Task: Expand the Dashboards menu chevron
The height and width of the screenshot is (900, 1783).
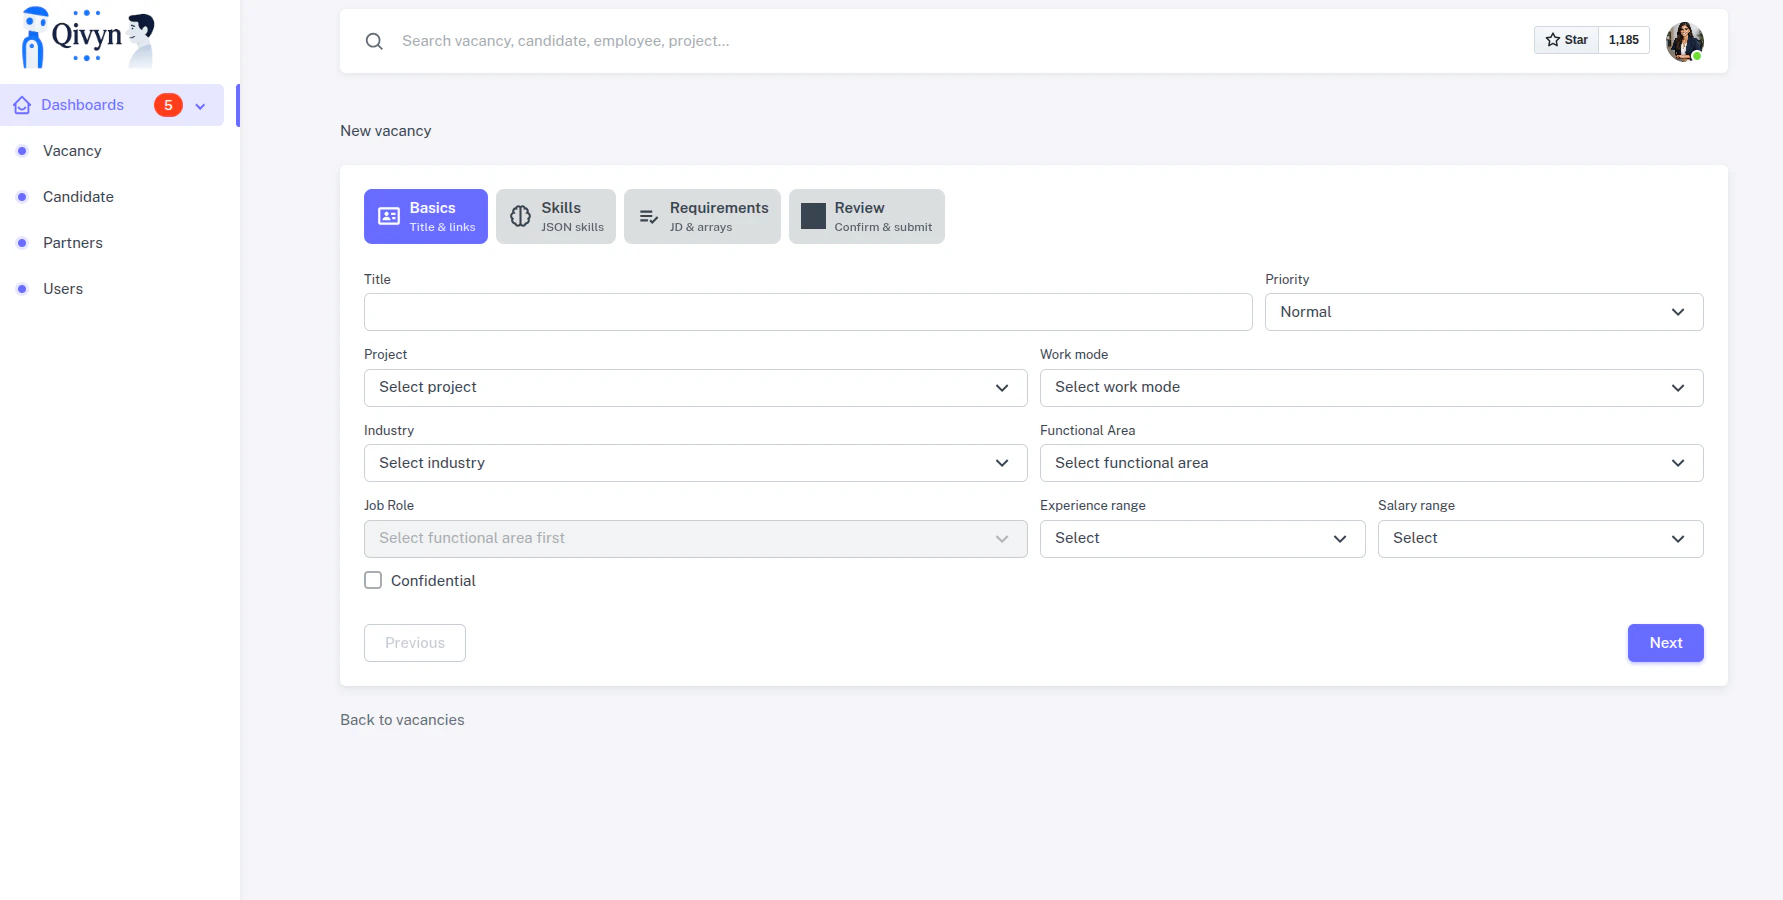Action: coord(200,106)
